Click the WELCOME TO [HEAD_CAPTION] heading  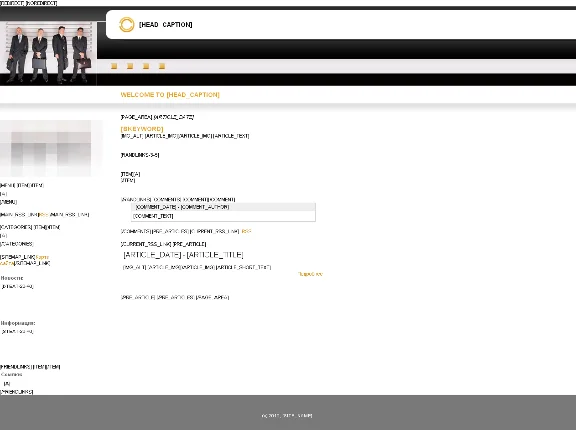pyautogui.click(x=170, y=95)
